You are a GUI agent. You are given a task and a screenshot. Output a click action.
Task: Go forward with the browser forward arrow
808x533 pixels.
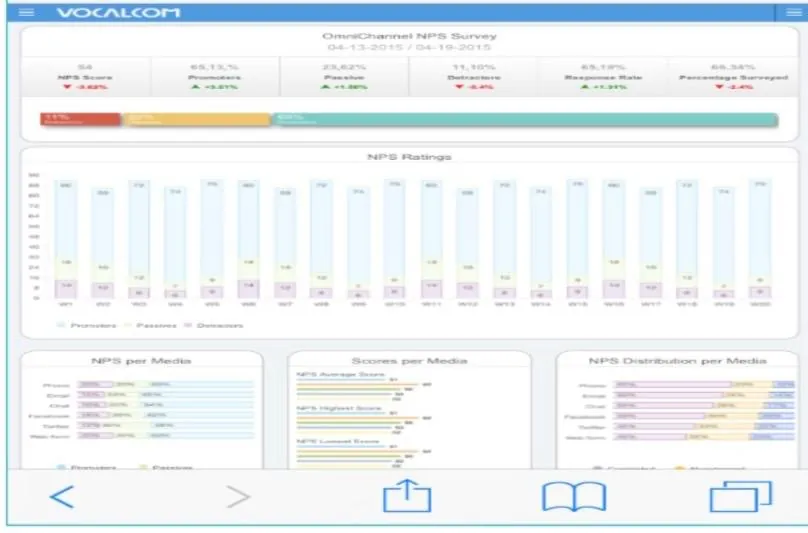tap(238, 497)
